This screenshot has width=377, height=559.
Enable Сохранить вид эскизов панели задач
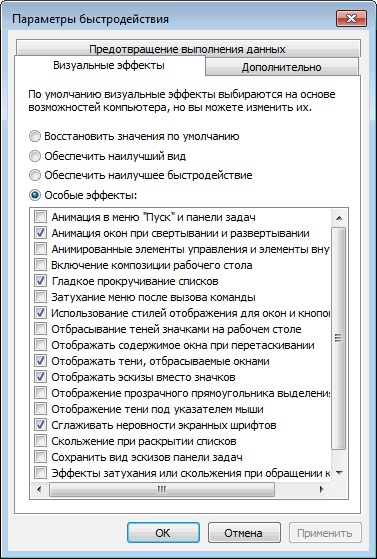40,457
